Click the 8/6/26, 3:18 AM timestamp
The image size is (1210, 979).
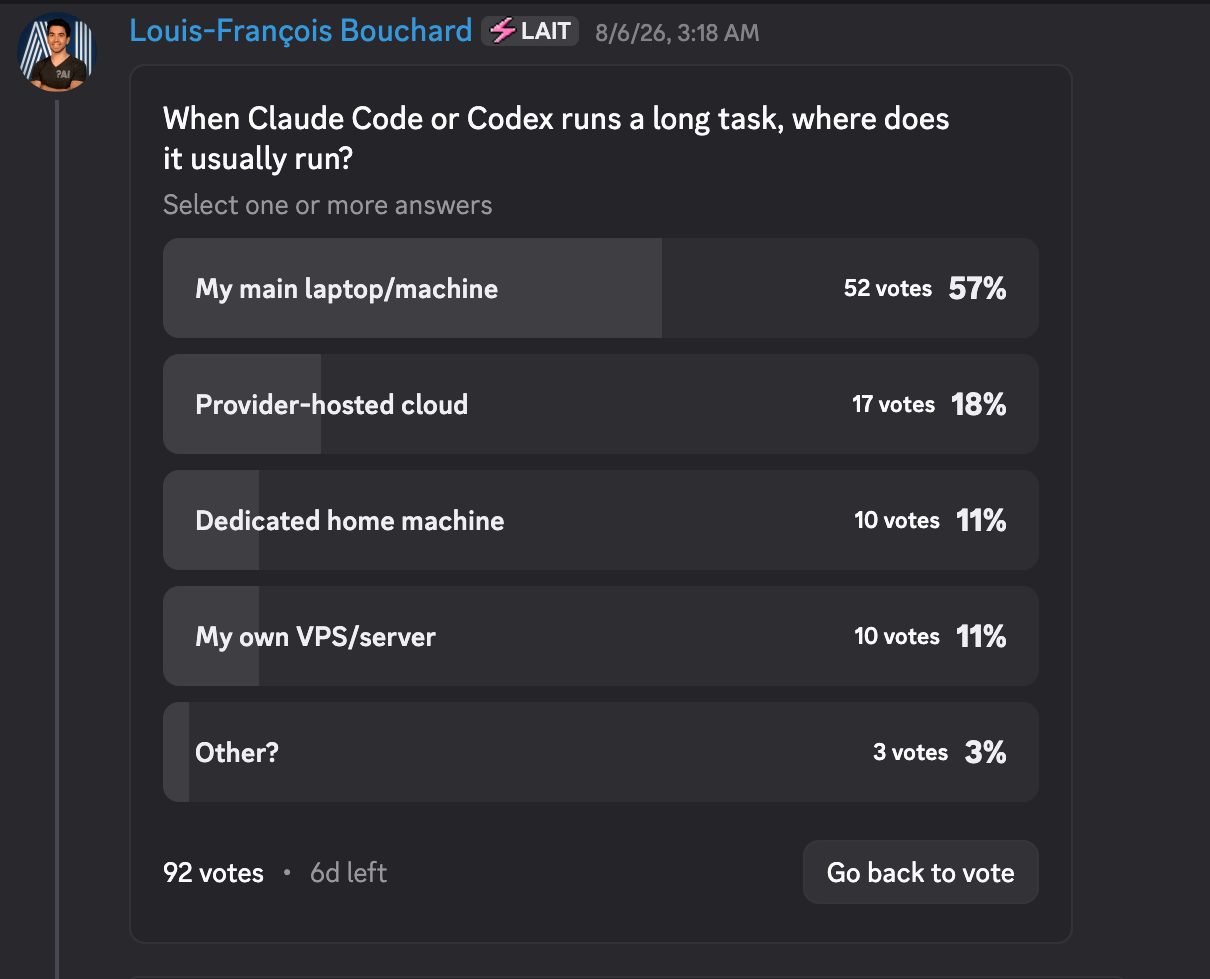click(x=677, y=33)
